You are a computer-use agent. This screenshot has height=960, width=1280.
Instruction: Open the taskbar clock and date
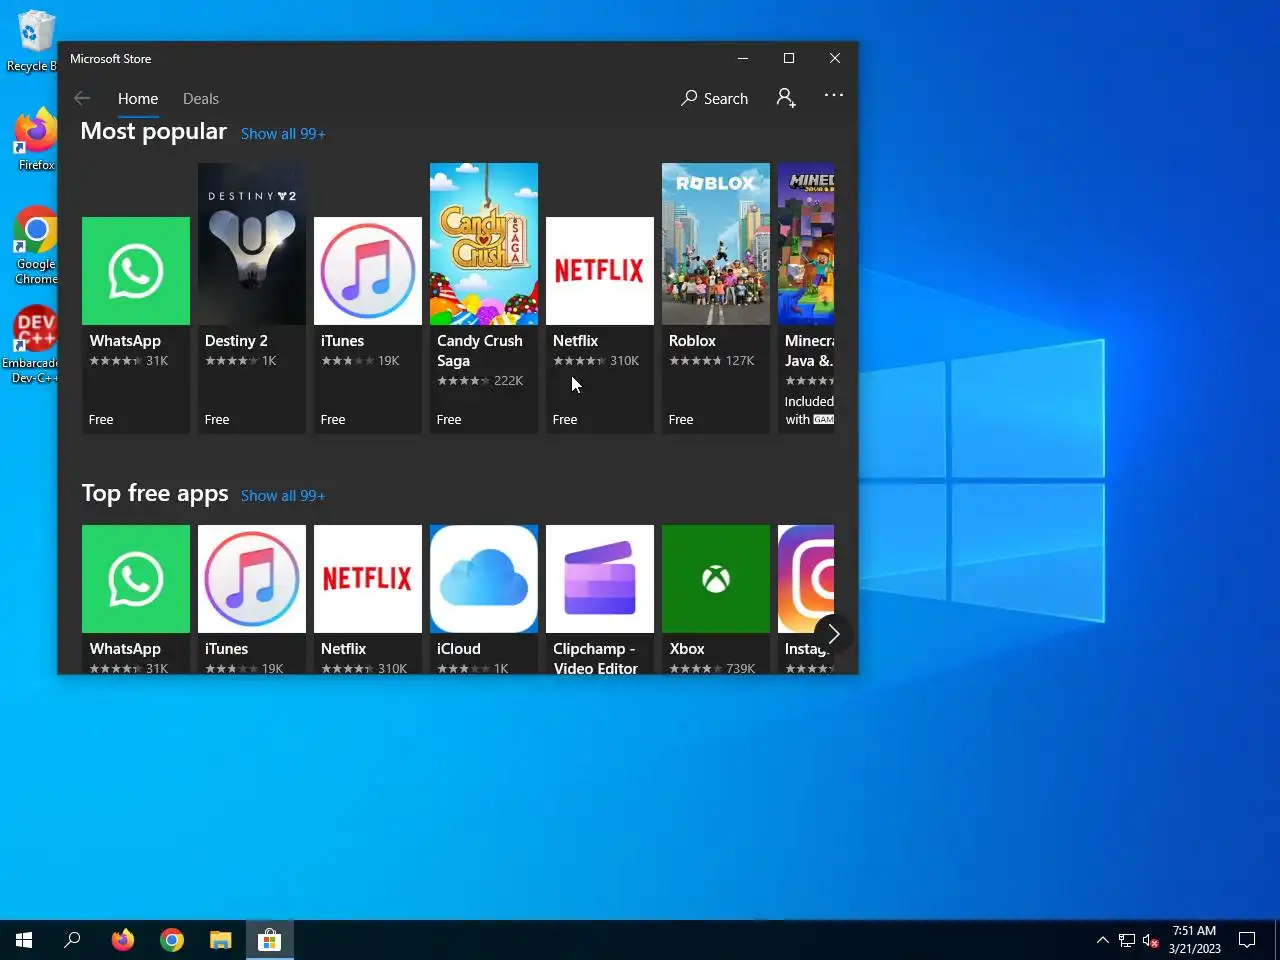tap(1194, 940)
